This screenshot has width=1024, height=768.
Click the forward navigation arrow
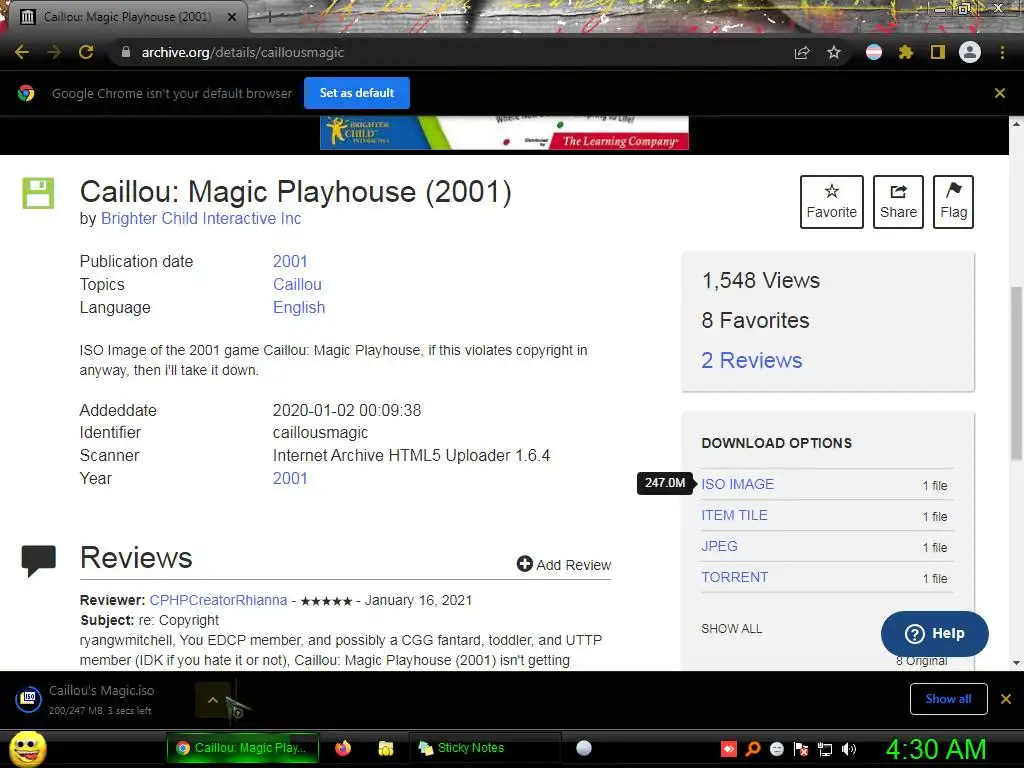coord(54,52)
